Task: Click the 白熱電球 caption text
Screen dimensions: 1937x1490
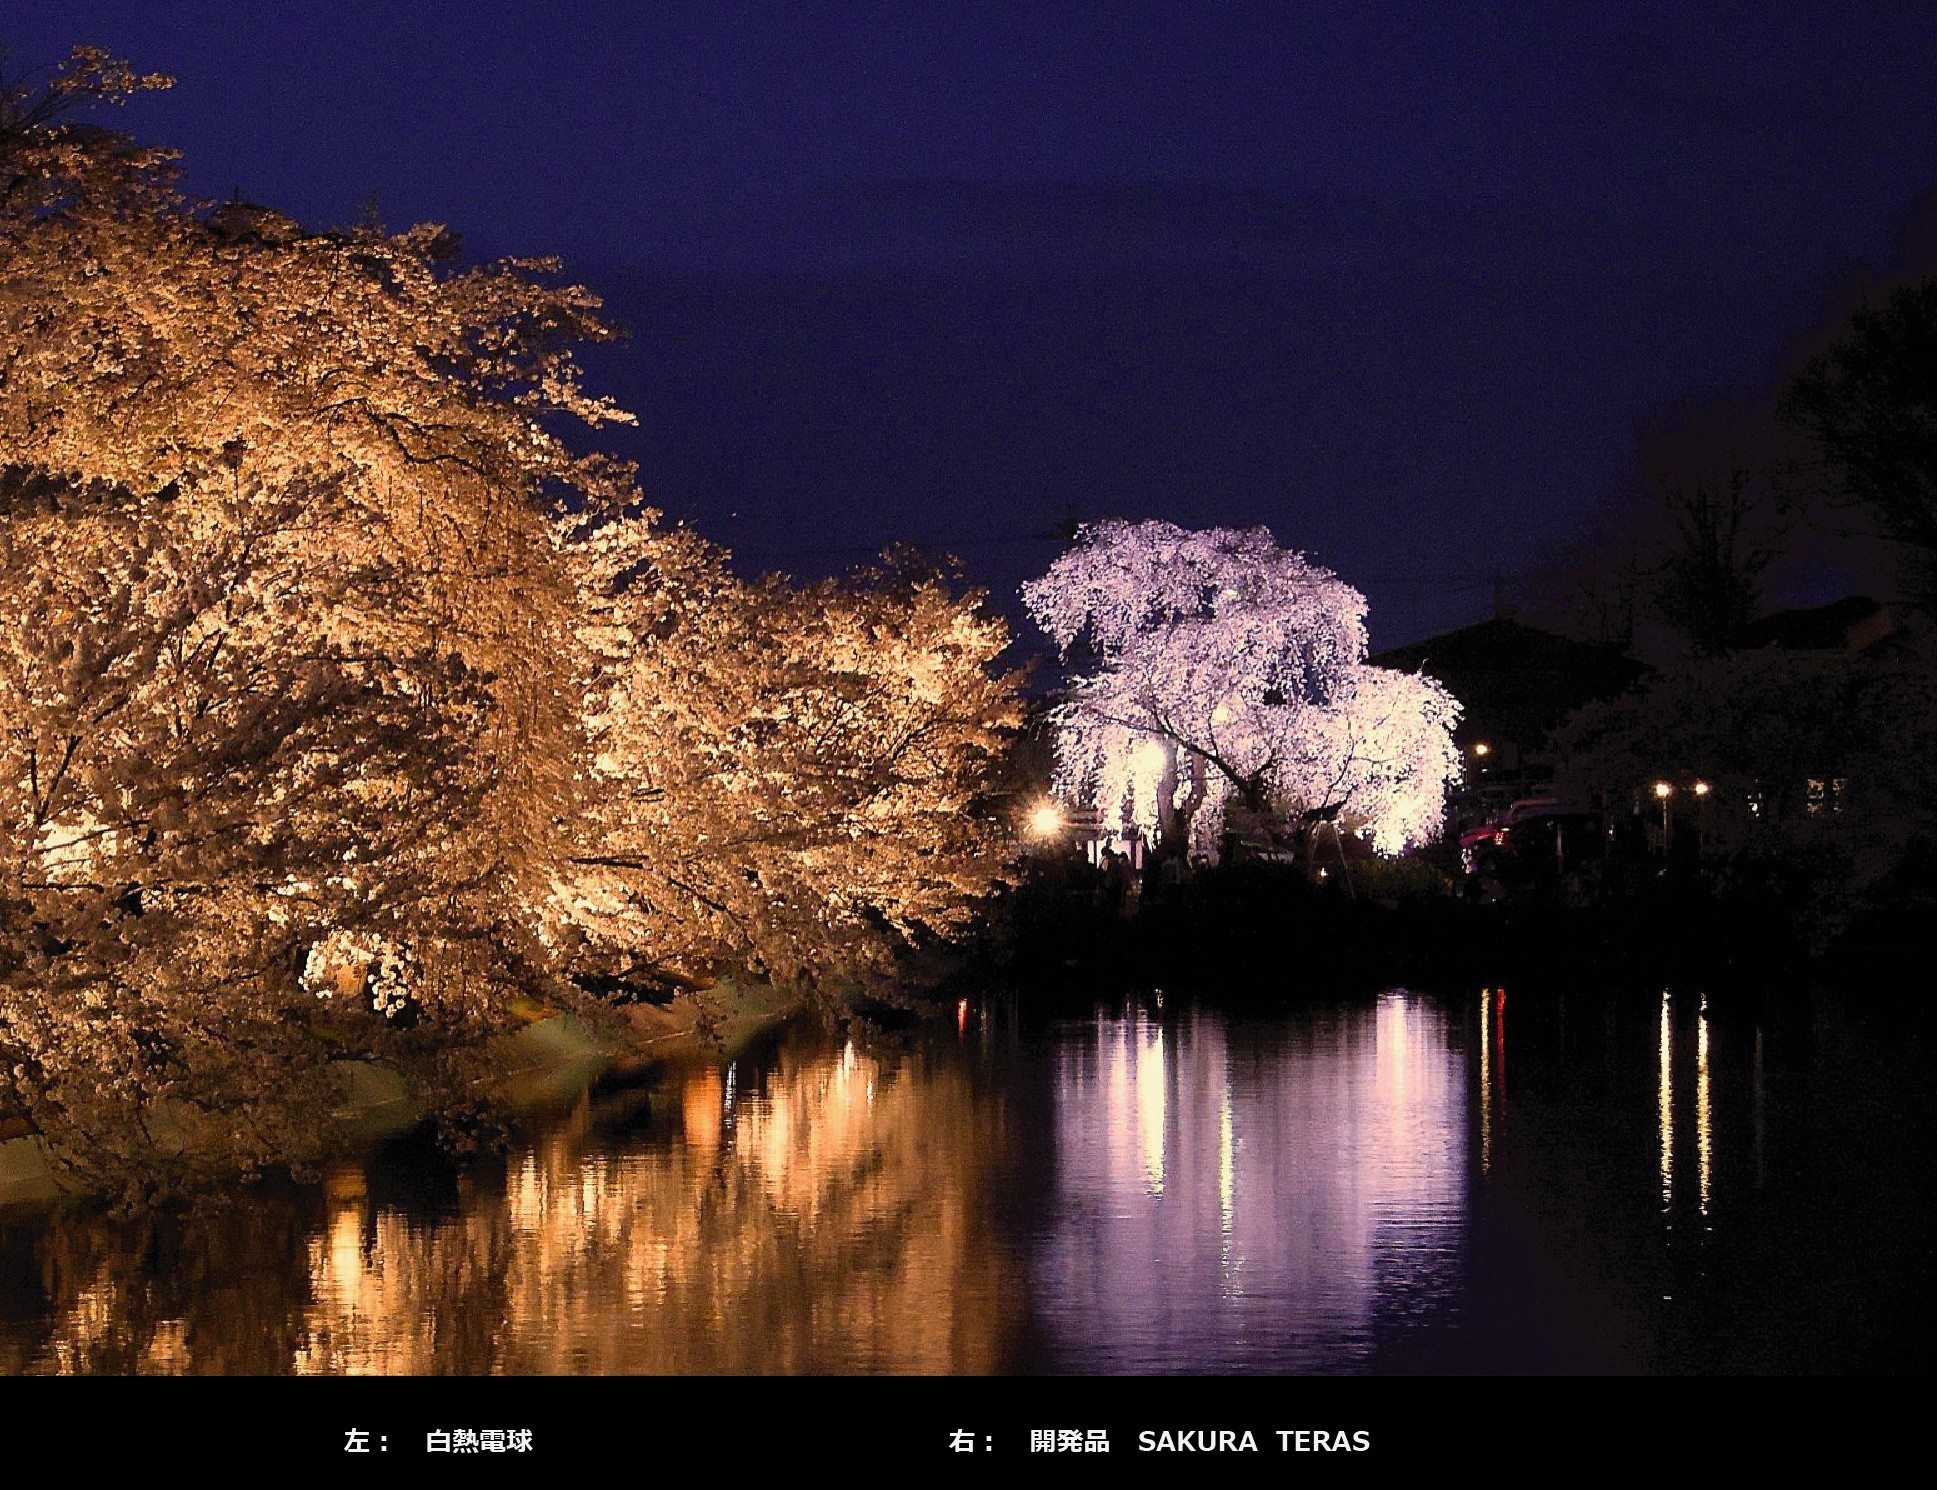Action: [x=479, y=1441]
